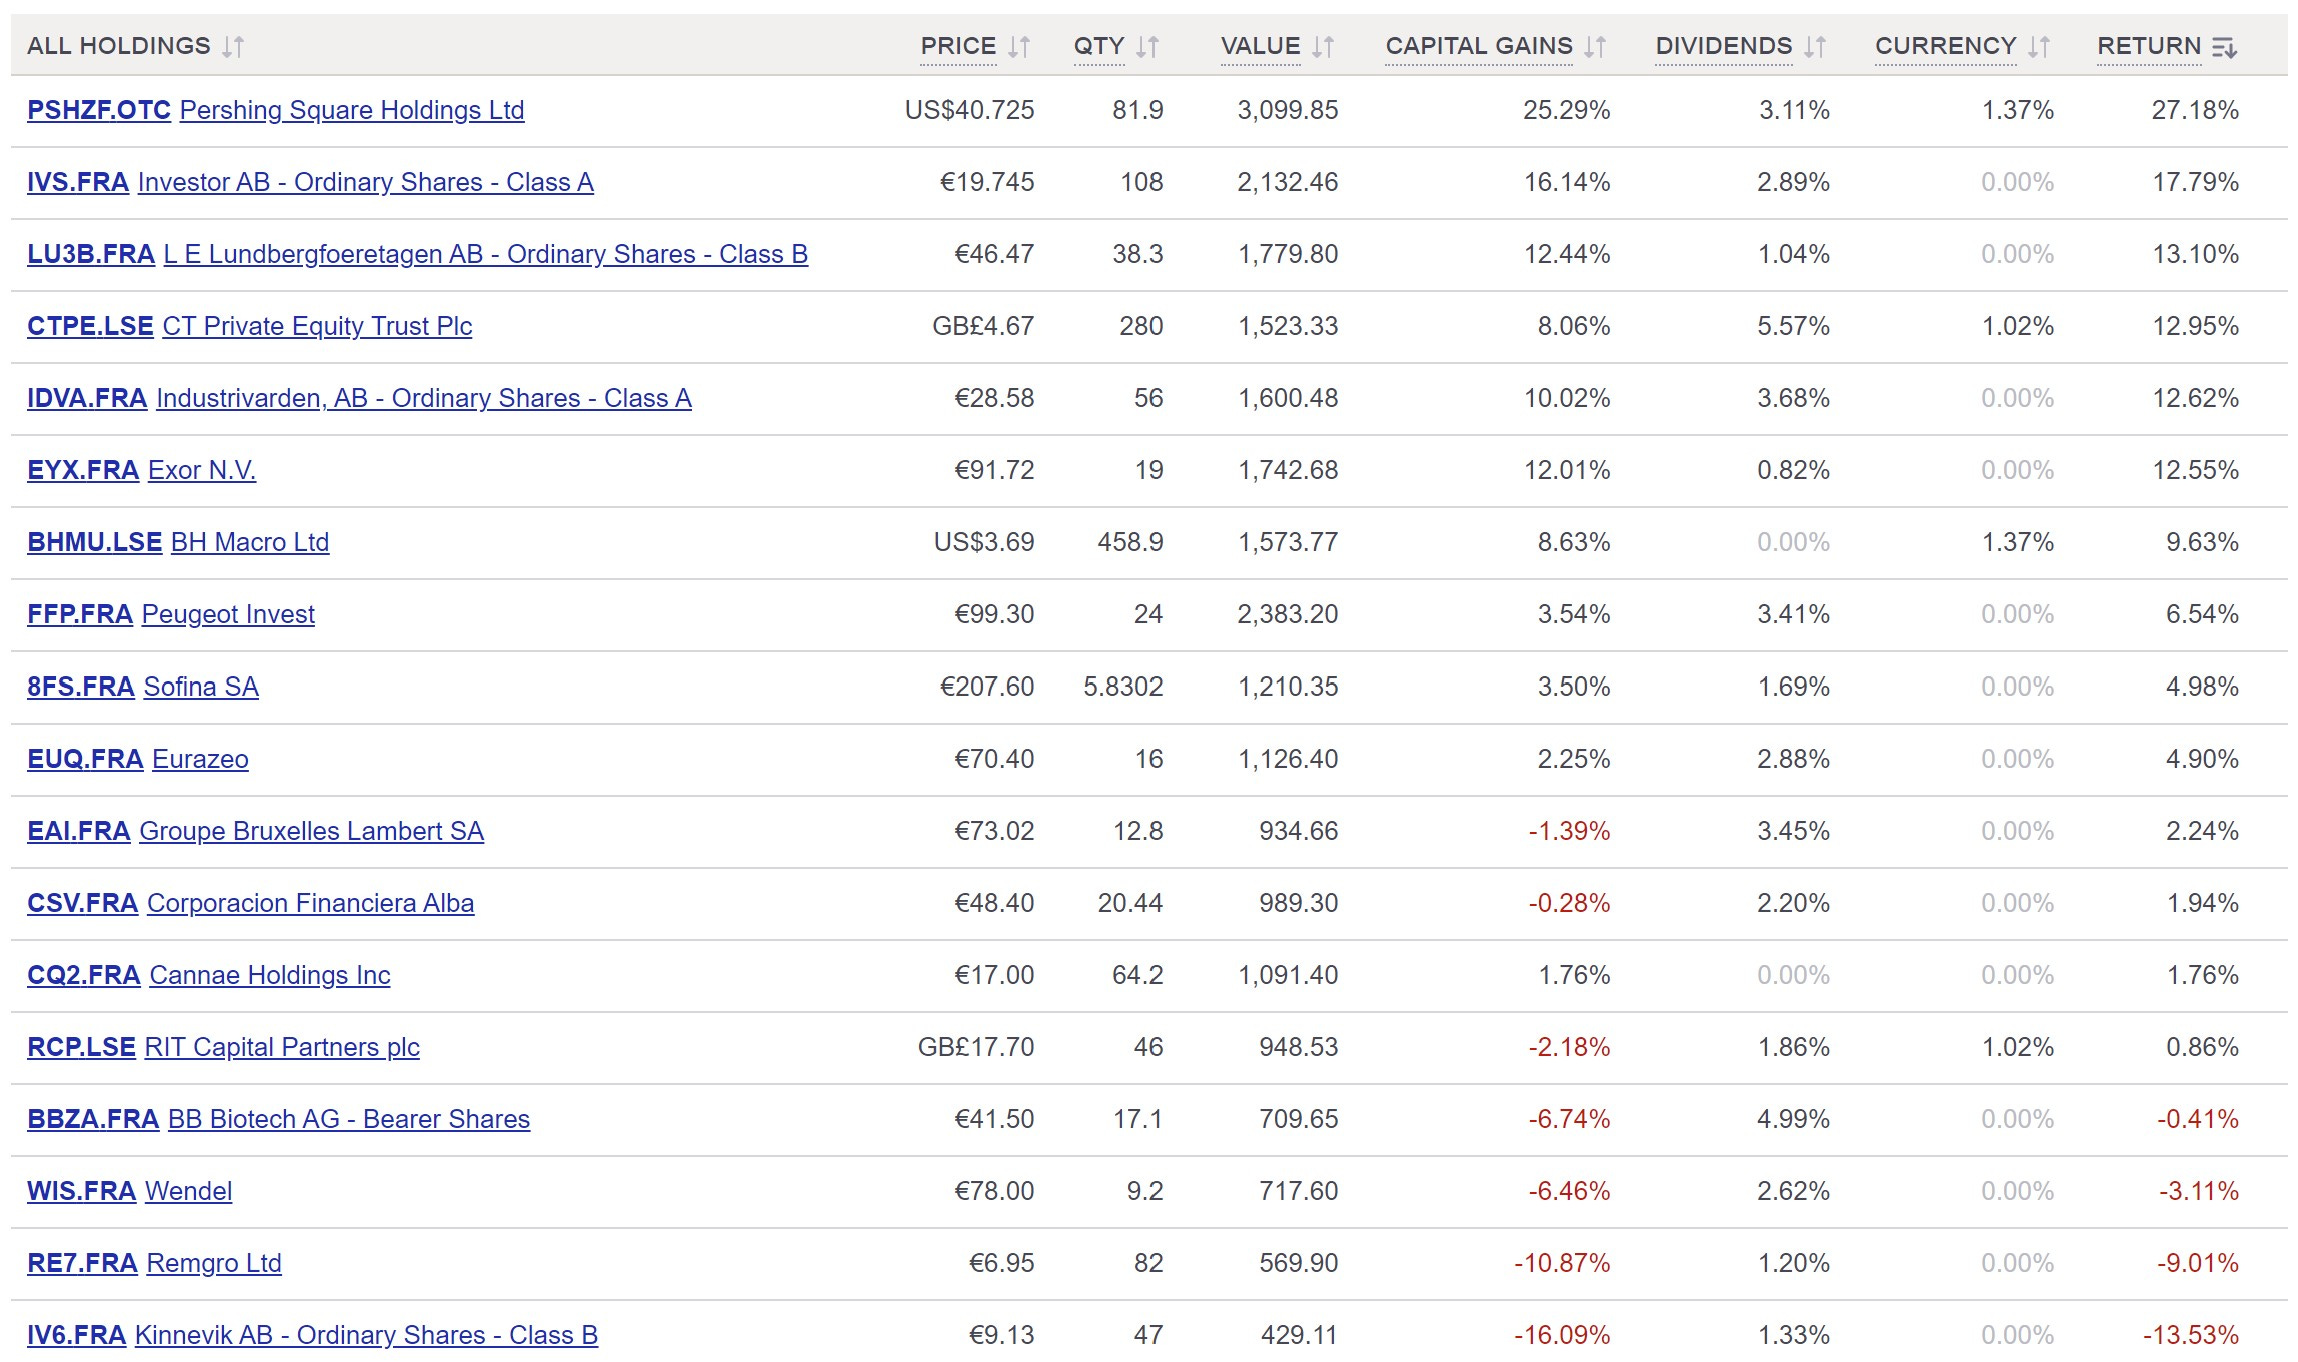Click sort arrows icon next to Capital Gains
The width and height of the screenshot is (2298, 1362).
pos(1595,47)
